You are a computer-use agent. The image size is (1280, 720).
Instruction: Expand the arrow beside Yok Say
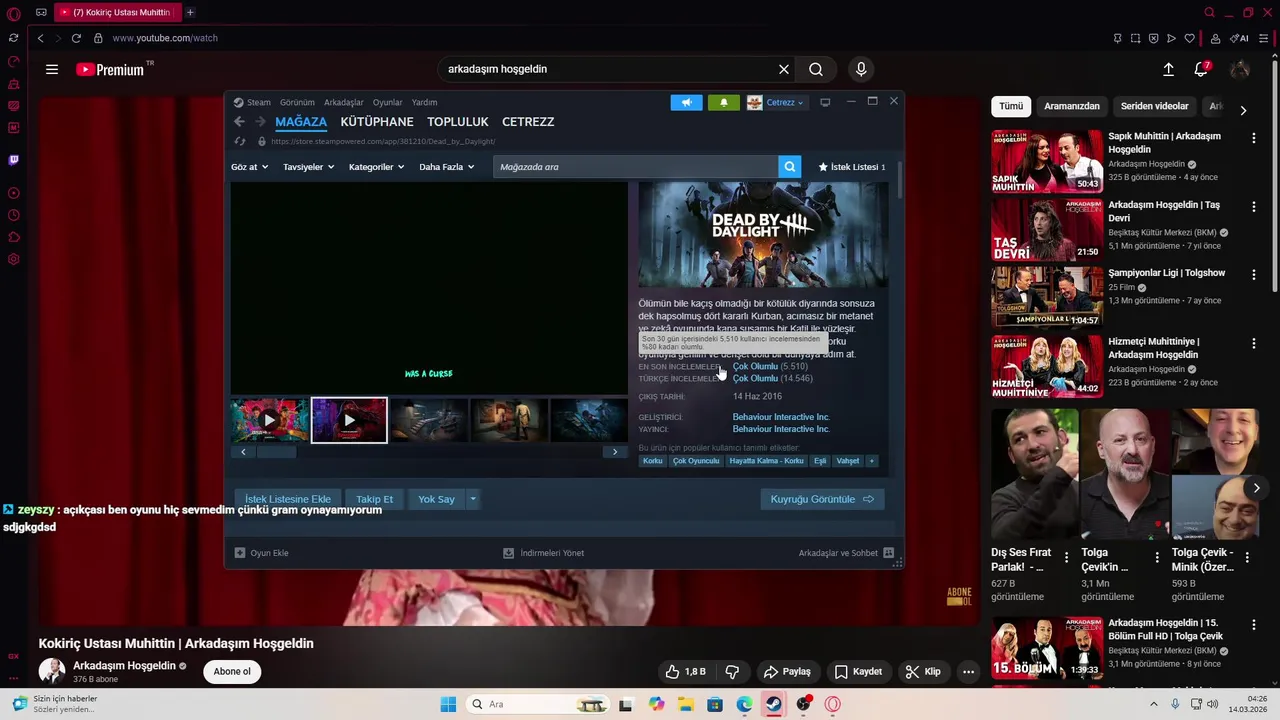pos(473,499)
